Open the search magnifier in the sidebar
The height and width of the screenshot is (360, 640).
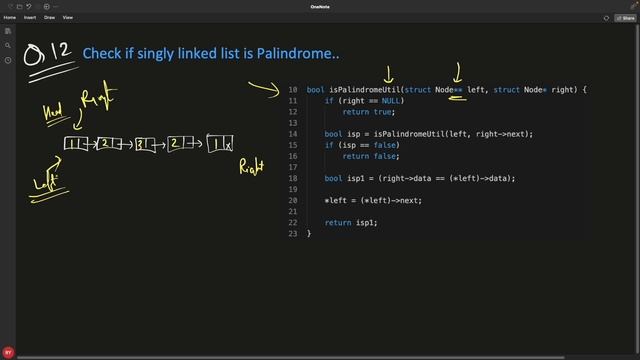point(8,46)
